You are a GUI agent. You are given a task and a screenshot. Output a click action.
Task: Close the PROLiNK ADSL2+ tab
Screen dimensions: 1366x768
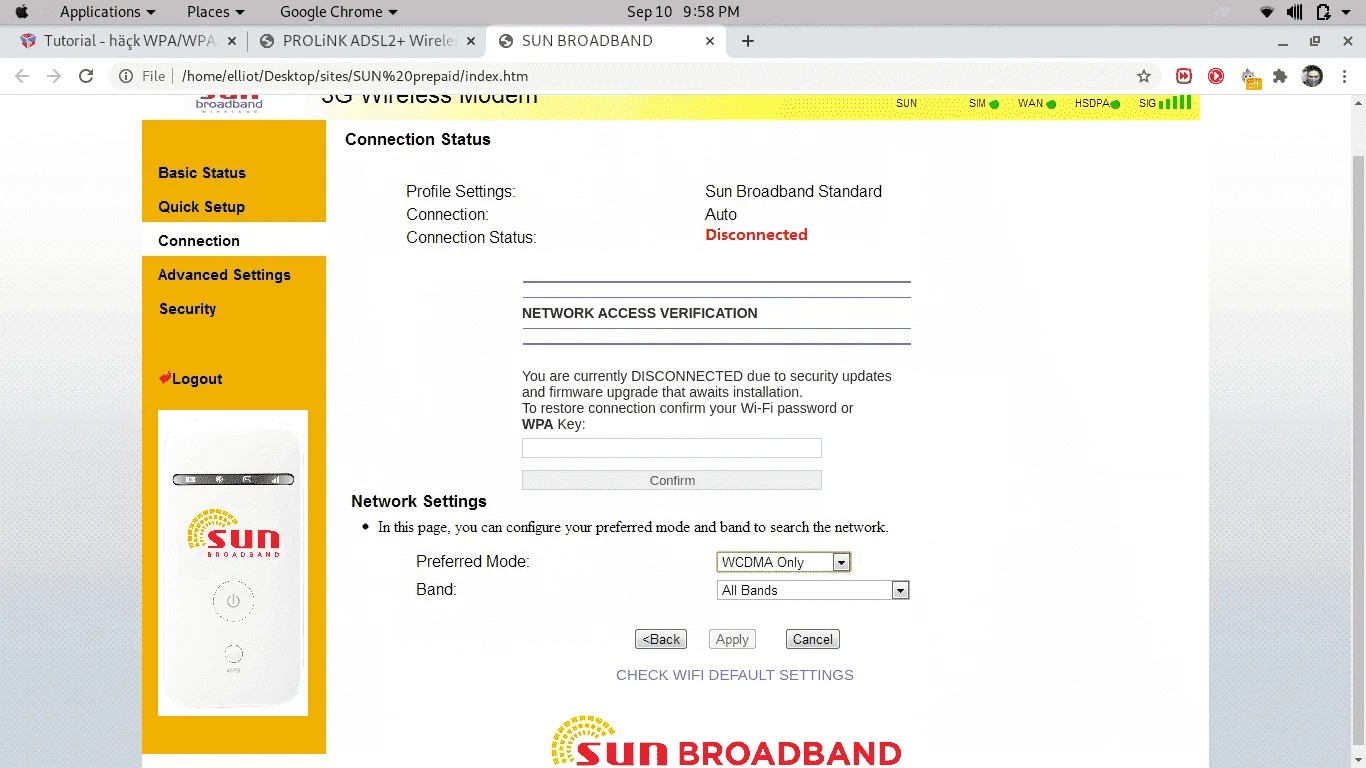click(471, 41)
